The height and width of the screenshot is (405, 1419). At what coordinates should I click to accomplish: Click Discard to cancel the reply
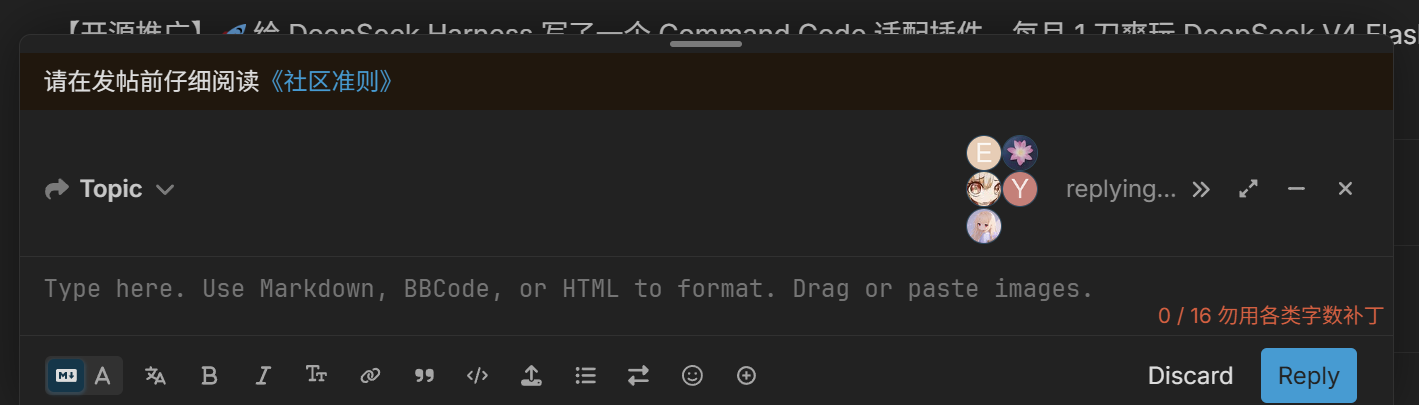1190,376
